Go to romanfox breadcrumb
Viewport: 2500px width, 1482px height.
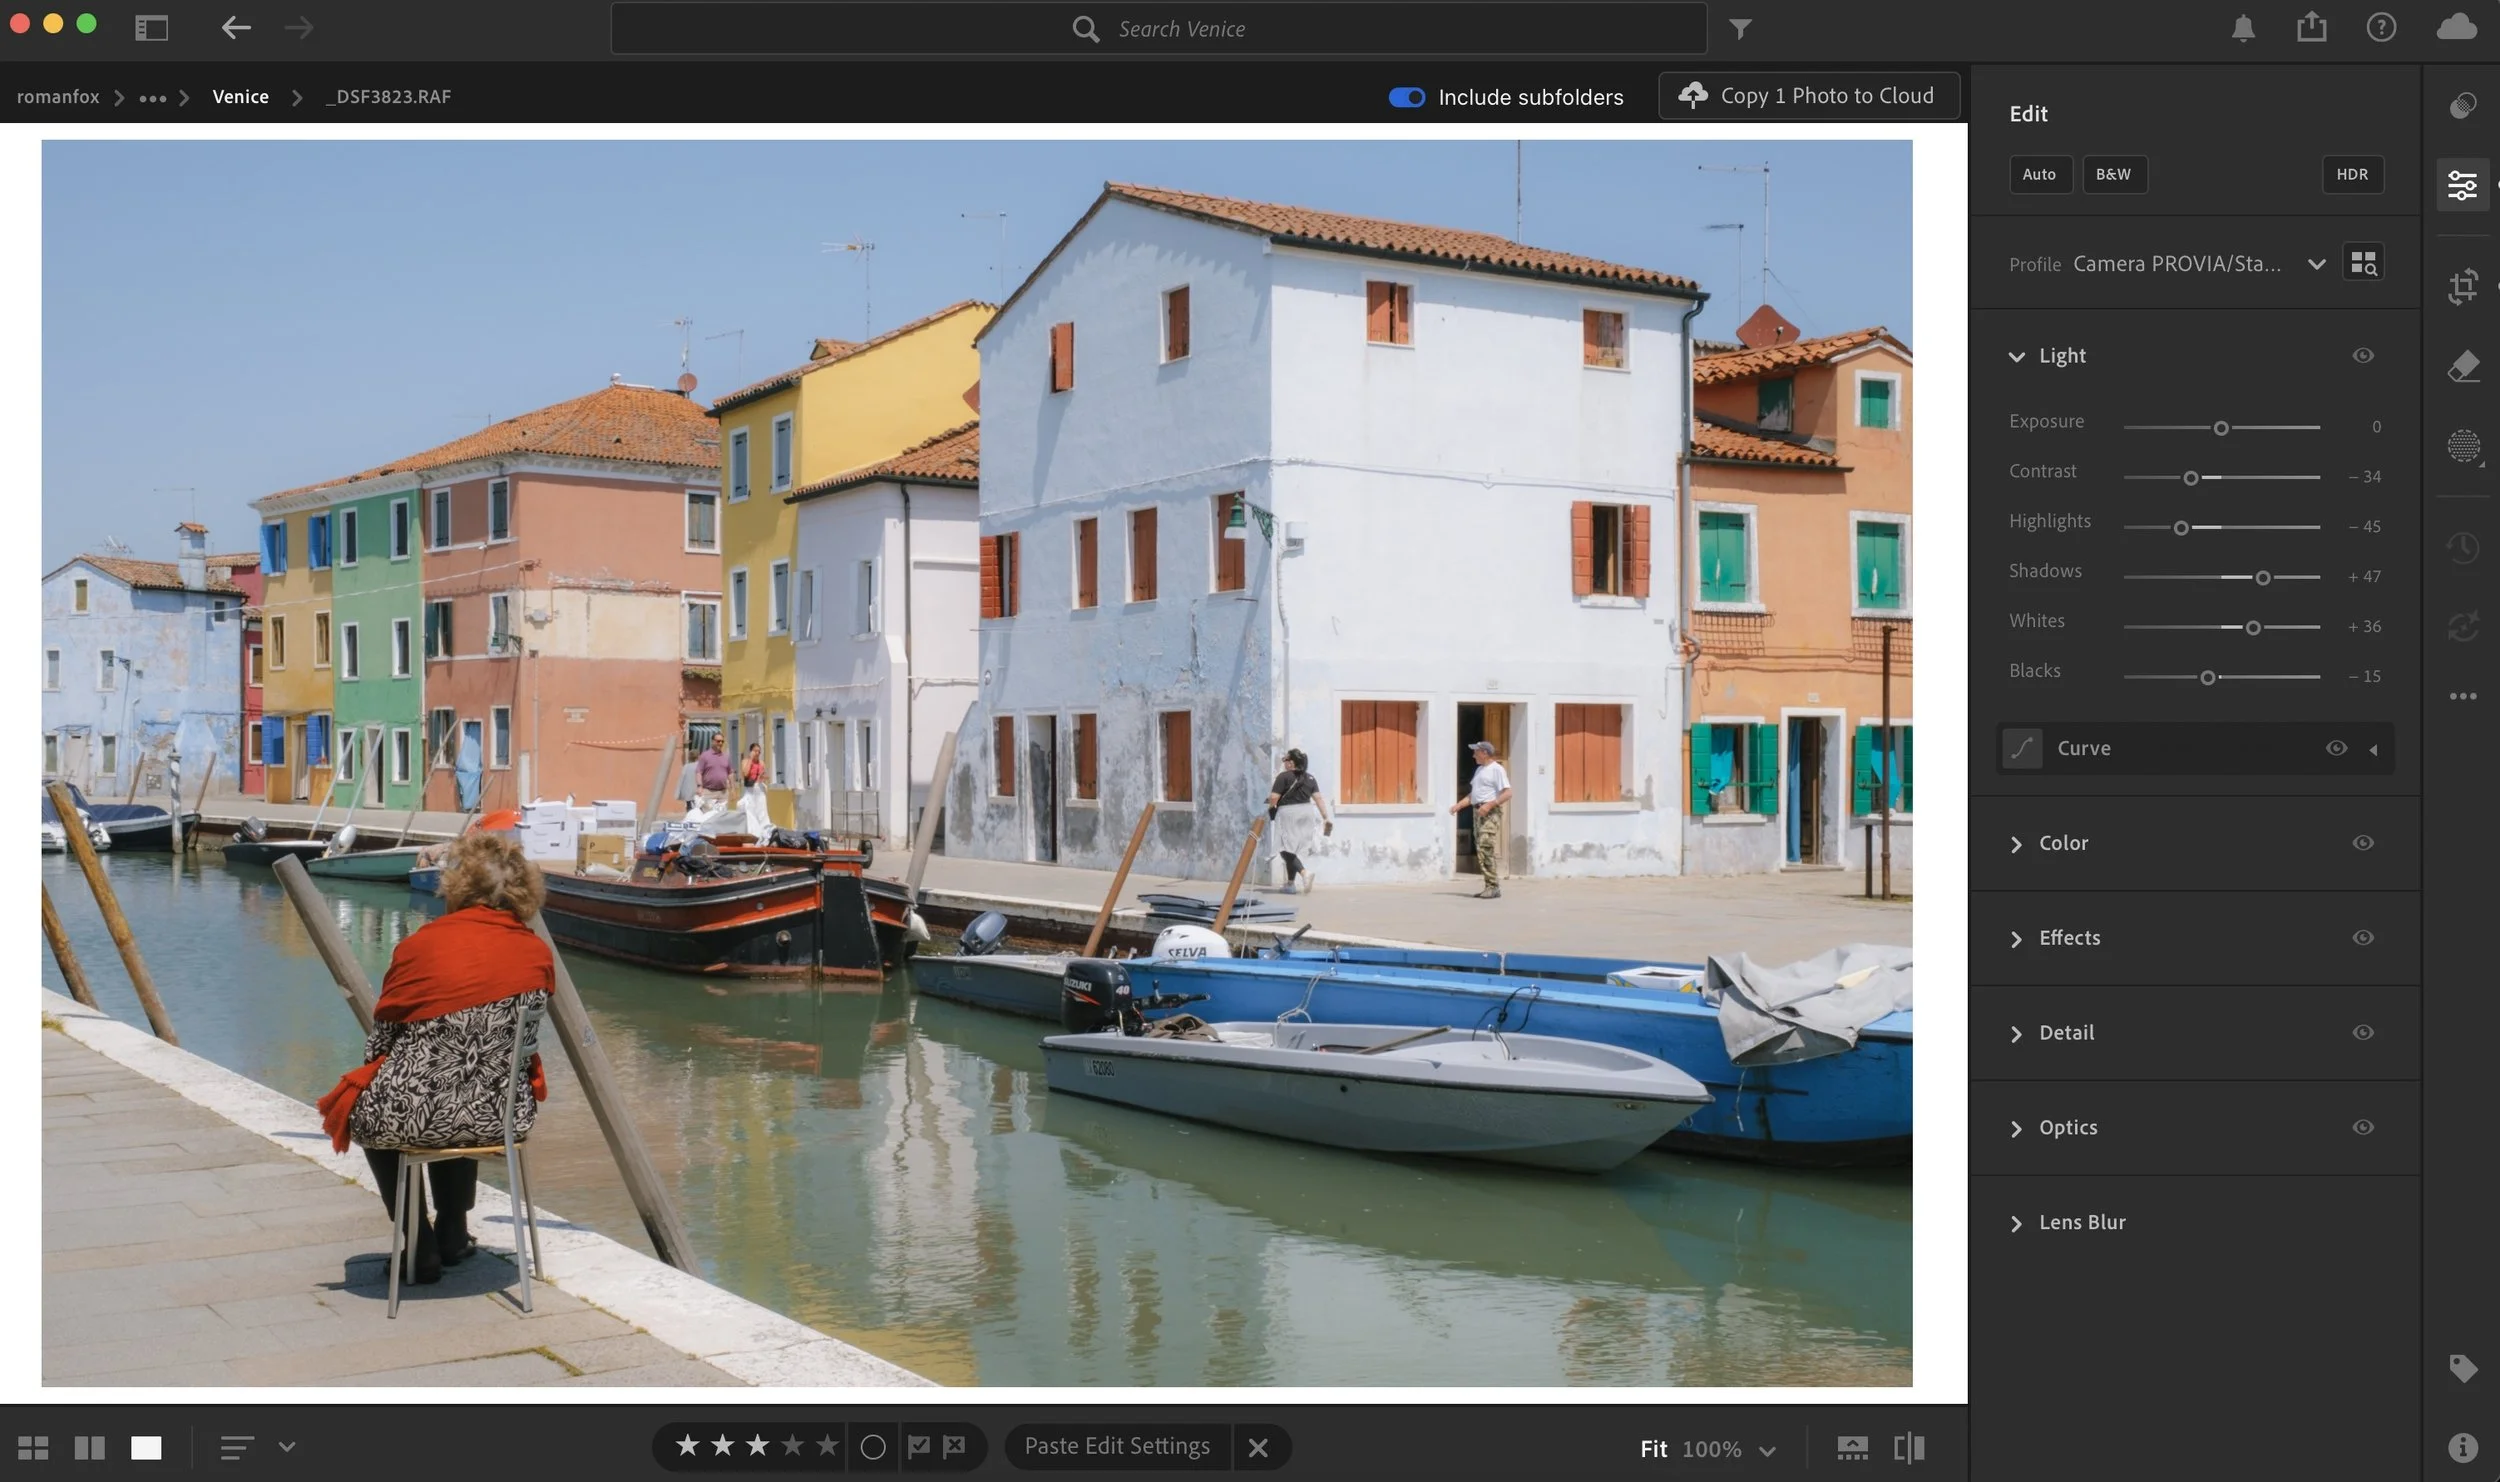(x=58, y=97)
